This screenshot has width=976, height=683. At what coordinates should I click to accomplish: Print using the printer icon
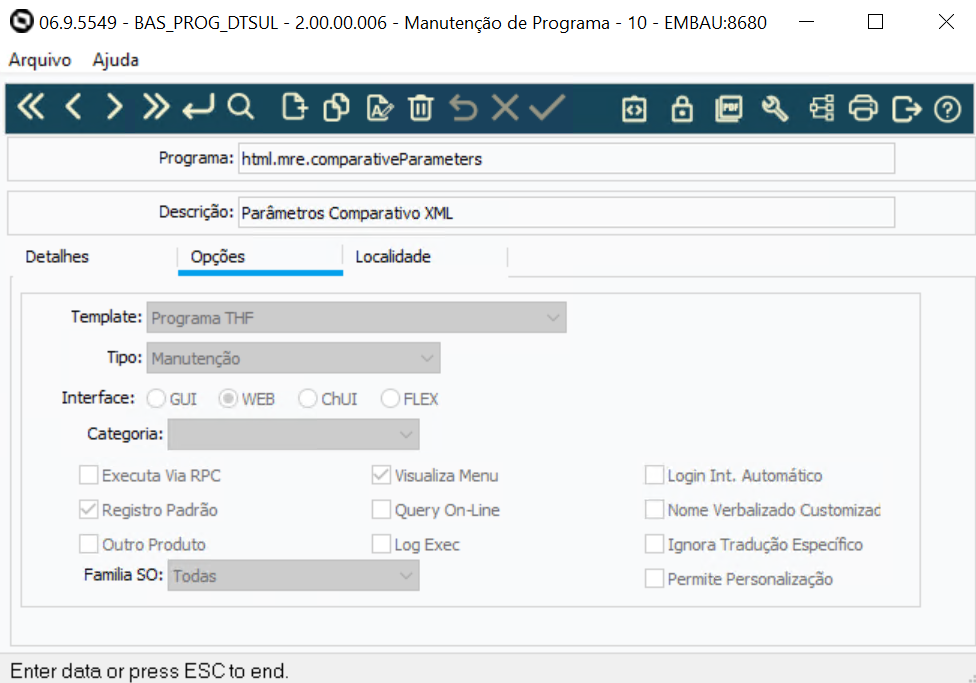click(863, 109)
